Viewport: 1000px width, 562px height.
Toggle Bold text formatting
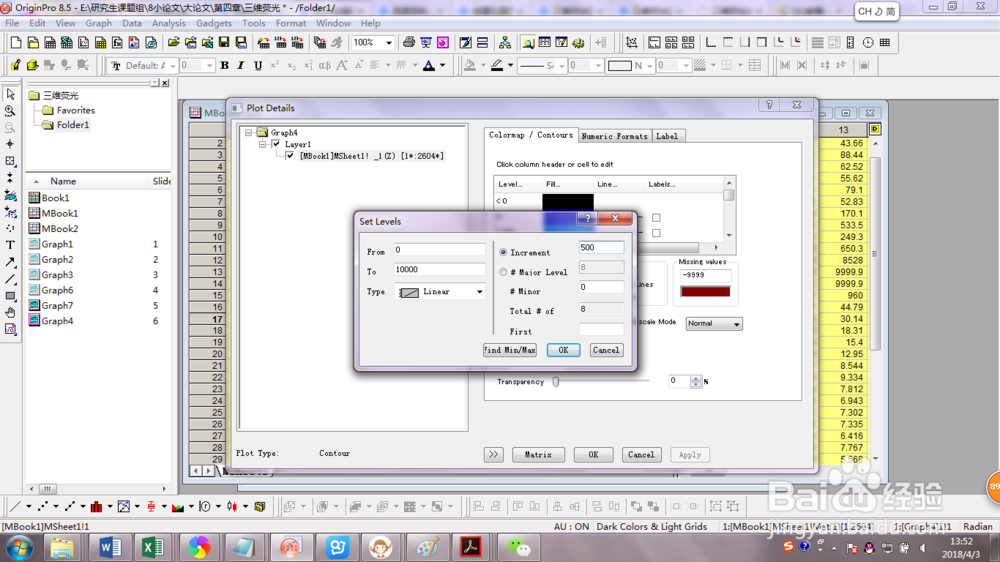click(224, 65)
